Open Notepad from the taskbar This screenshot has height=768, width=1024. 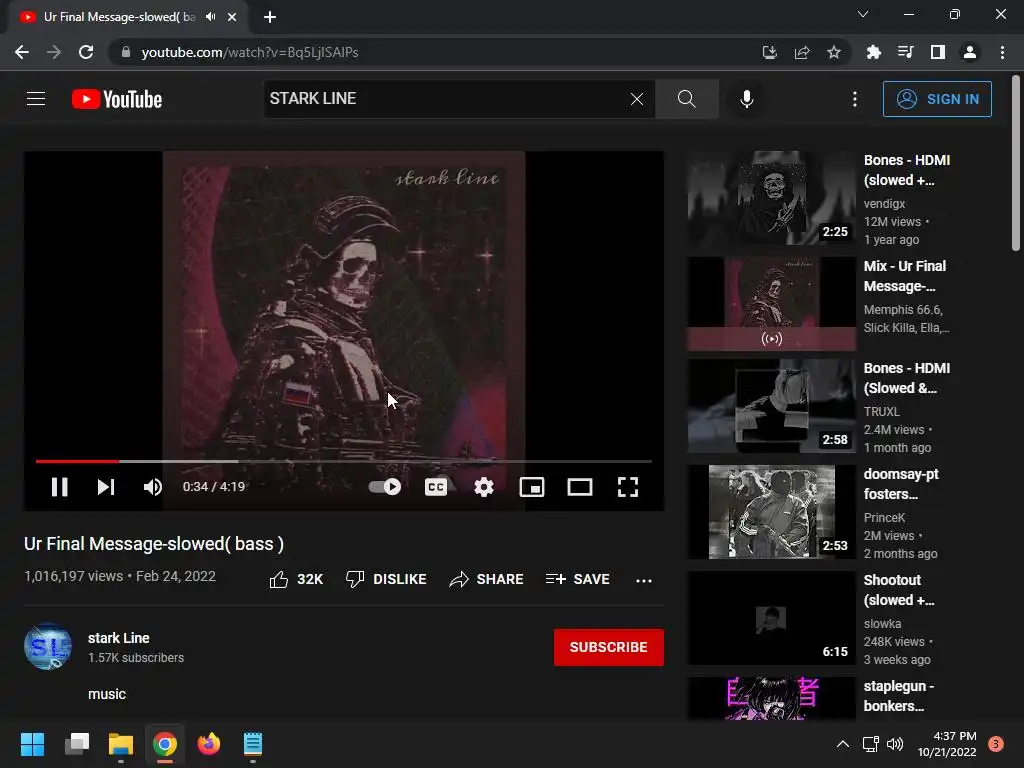click(253, 744)
